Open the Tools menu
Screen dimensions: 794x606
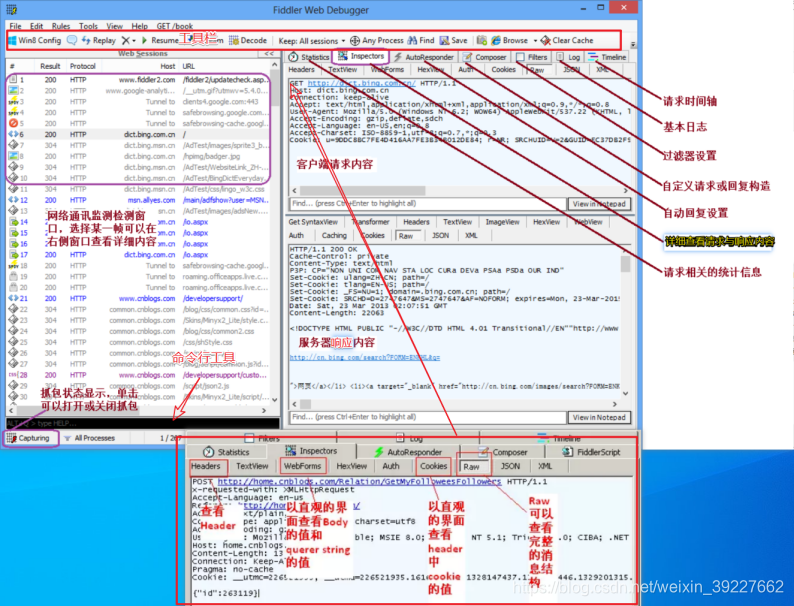point(88,26)
